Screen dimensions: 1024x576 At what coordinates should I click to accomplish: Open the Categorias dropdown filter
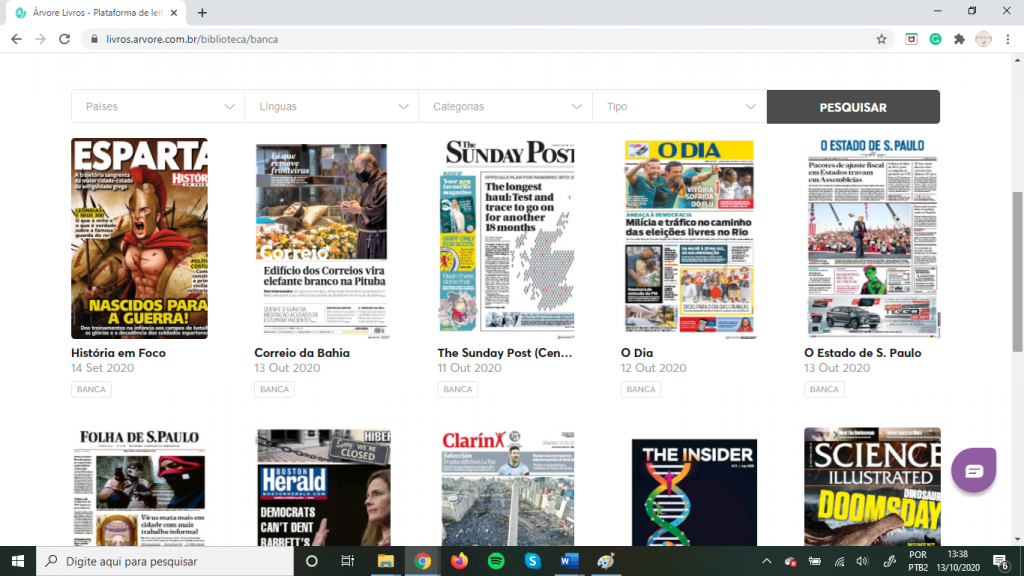click(x=505, y=107)
